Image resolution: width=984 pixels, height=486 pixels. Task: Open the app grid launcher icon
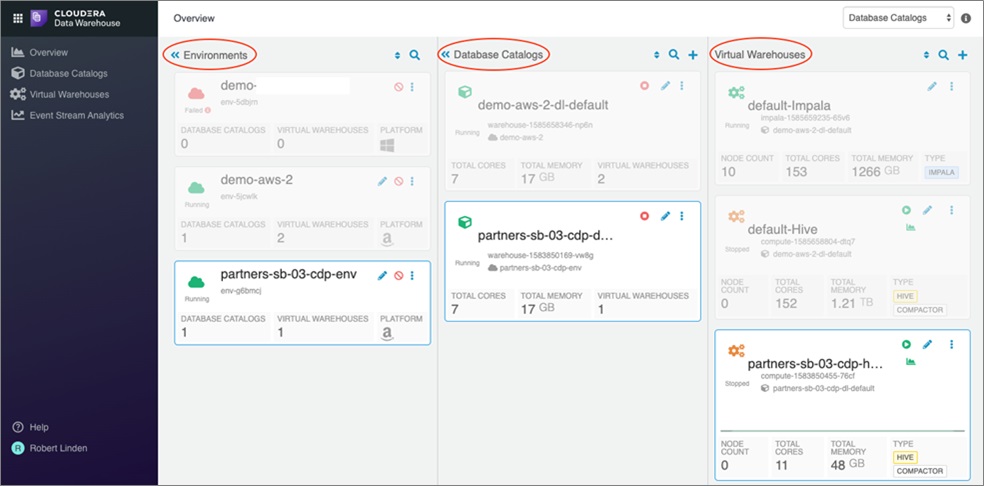click(x=18, y=18)
